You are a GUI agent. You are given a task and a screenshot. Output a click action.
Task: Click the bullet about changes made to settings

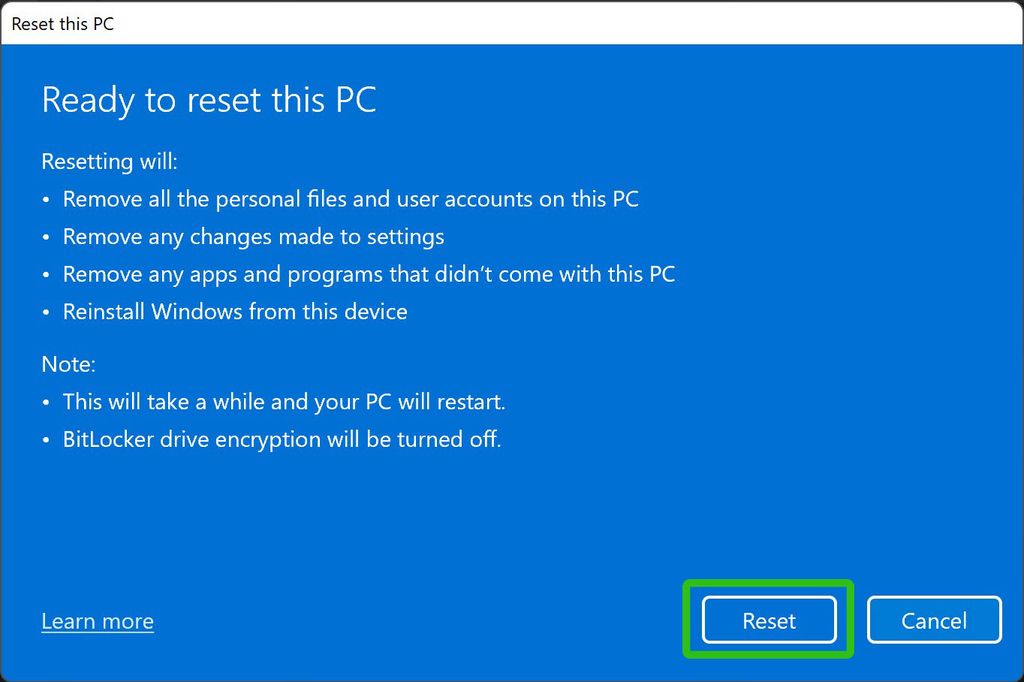(x=253, y=237)
